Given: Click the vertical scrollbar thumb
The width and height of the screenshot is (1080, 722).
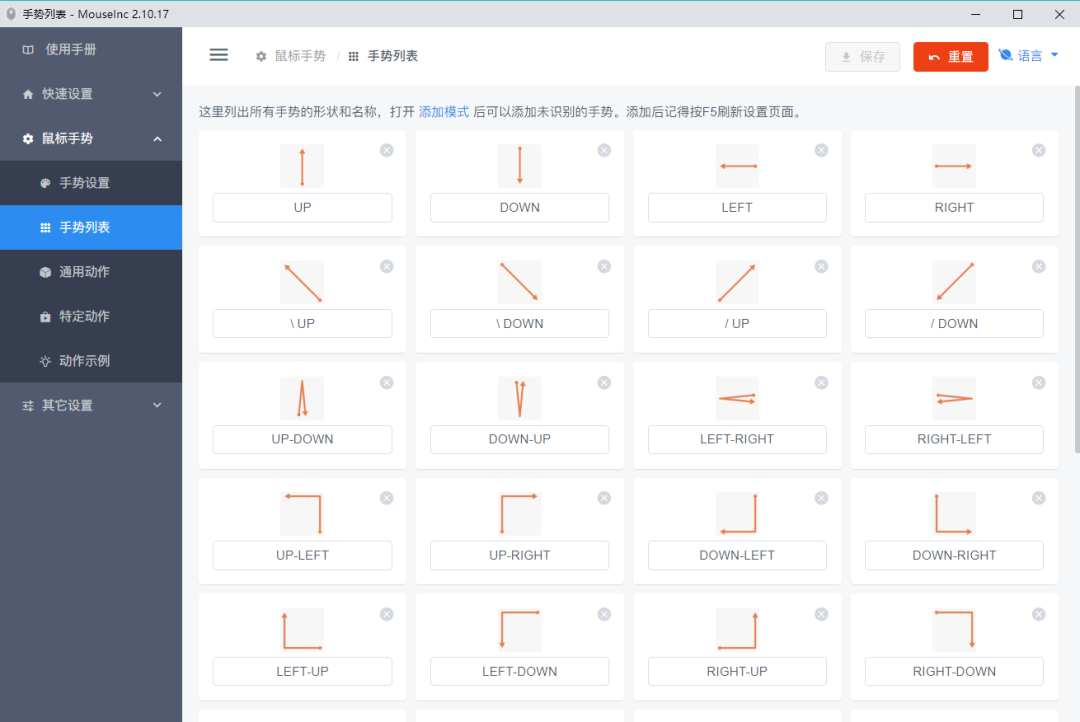Looking at the screenshot, I should click(x=1077, y=270).
